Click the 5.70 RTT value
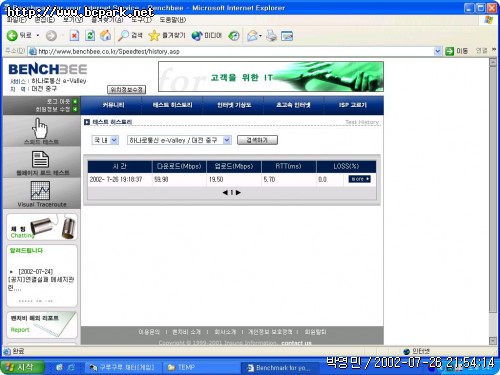Viewport: 500px width, 375px height. [269, 179]
